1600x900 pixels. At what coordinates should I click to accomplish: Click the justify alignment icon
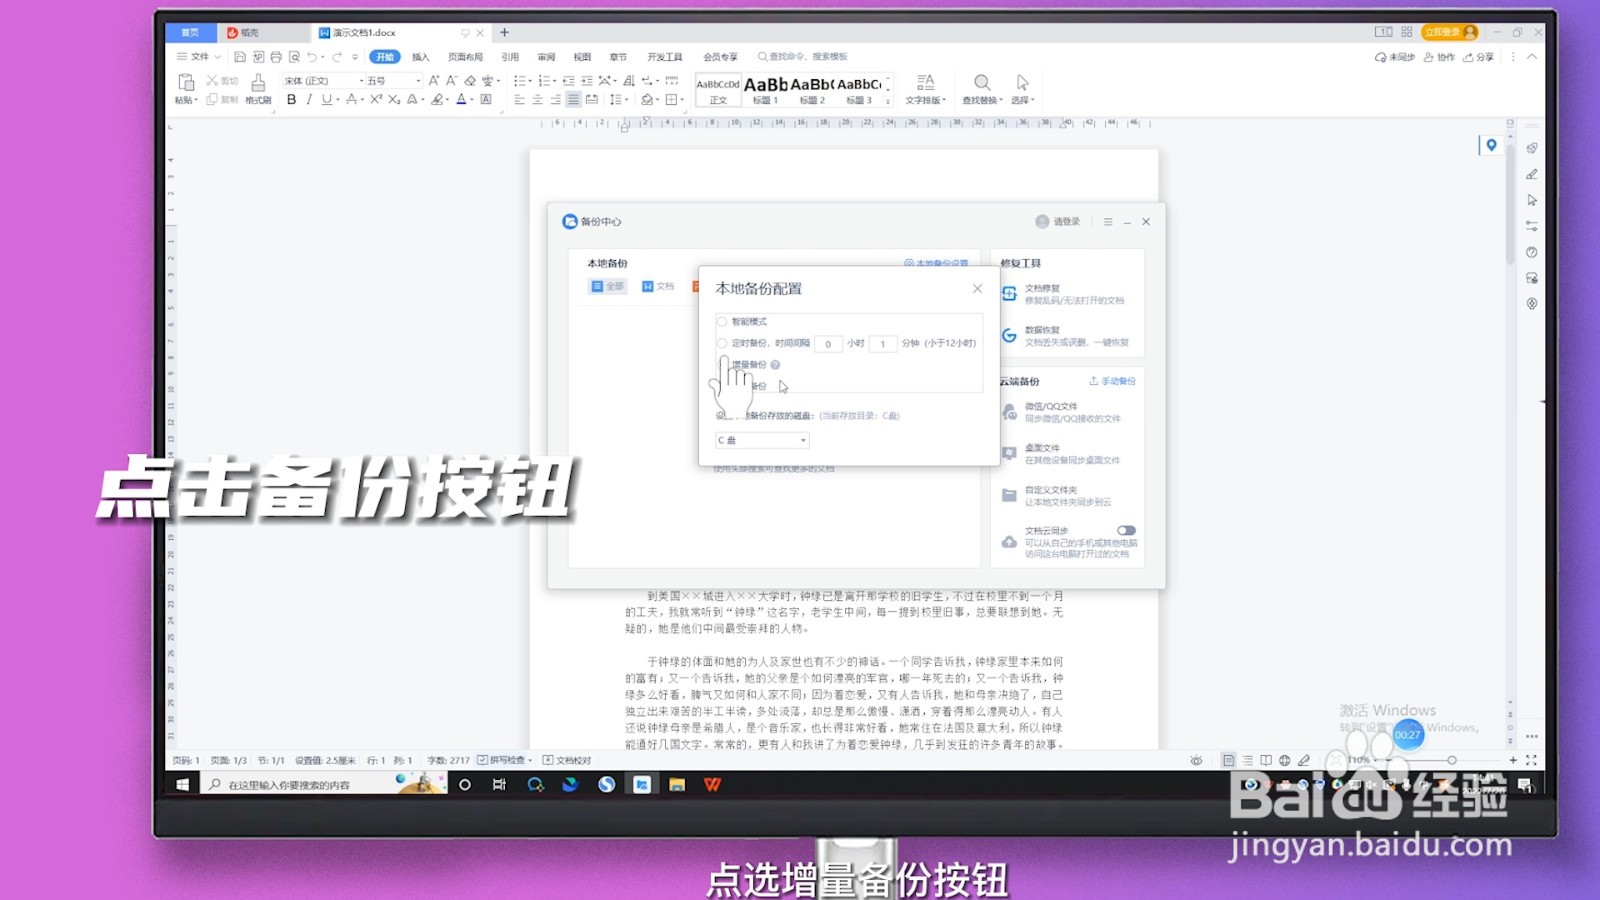573,100
